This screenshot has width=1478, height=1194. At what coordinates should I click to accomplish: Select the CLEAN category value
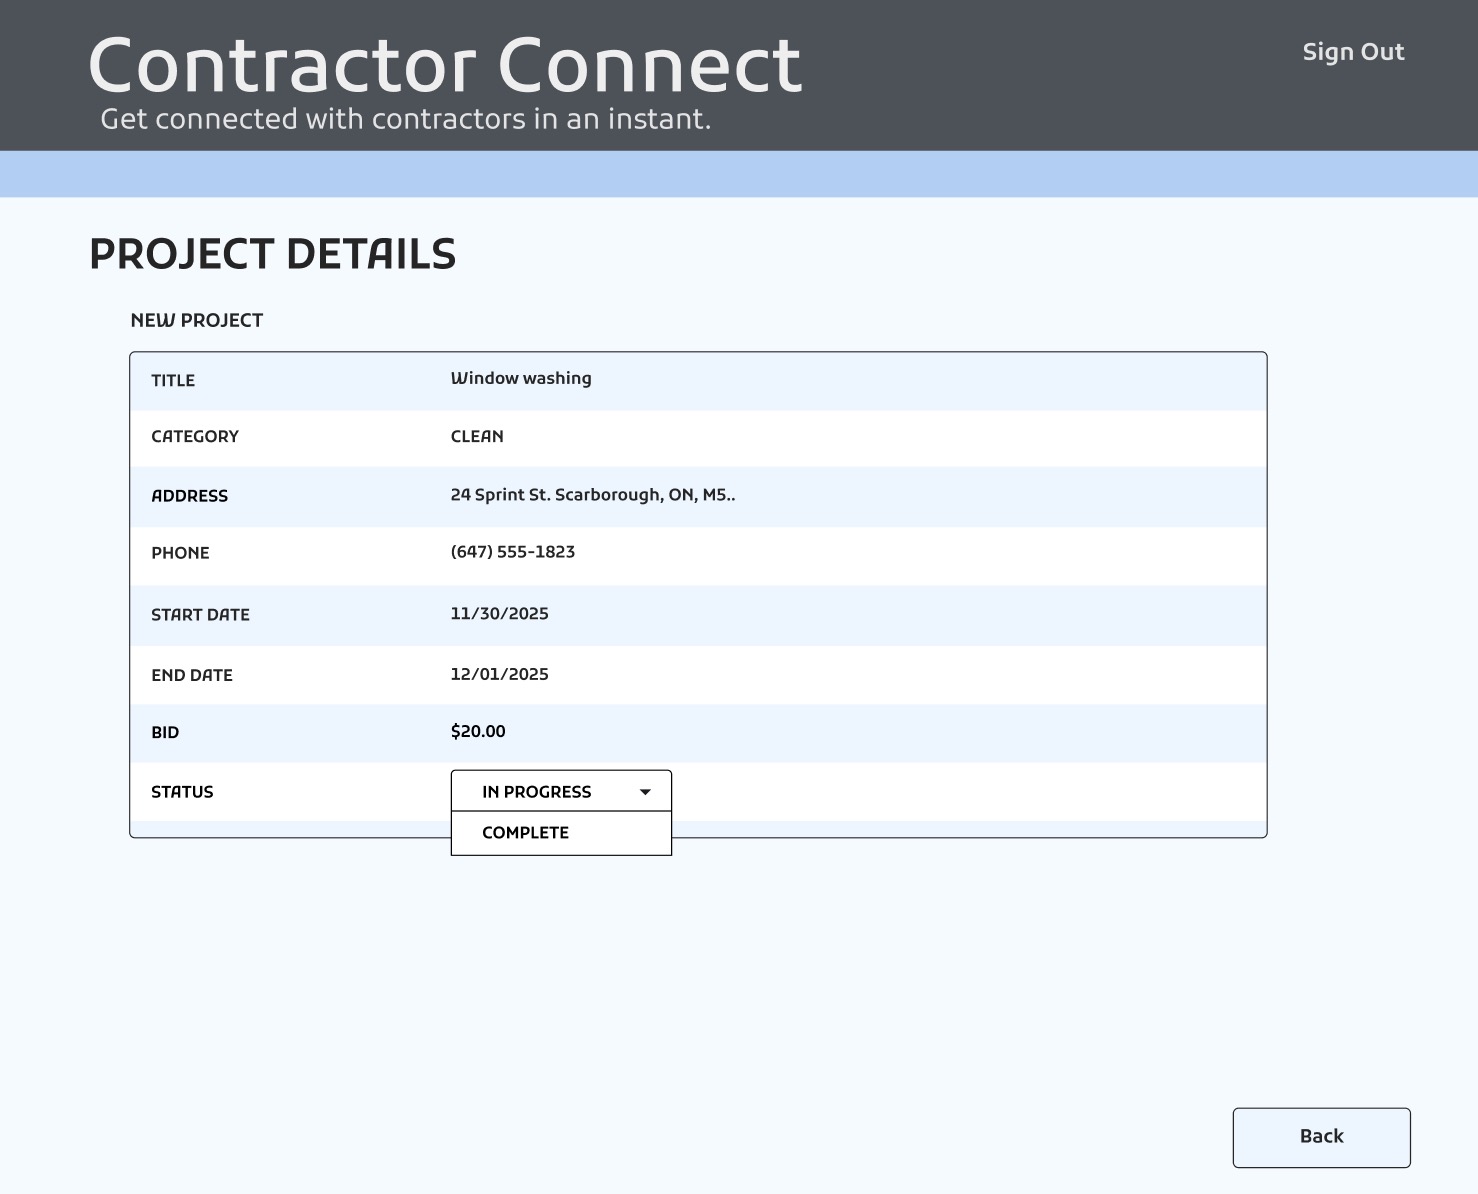(477, 436)
